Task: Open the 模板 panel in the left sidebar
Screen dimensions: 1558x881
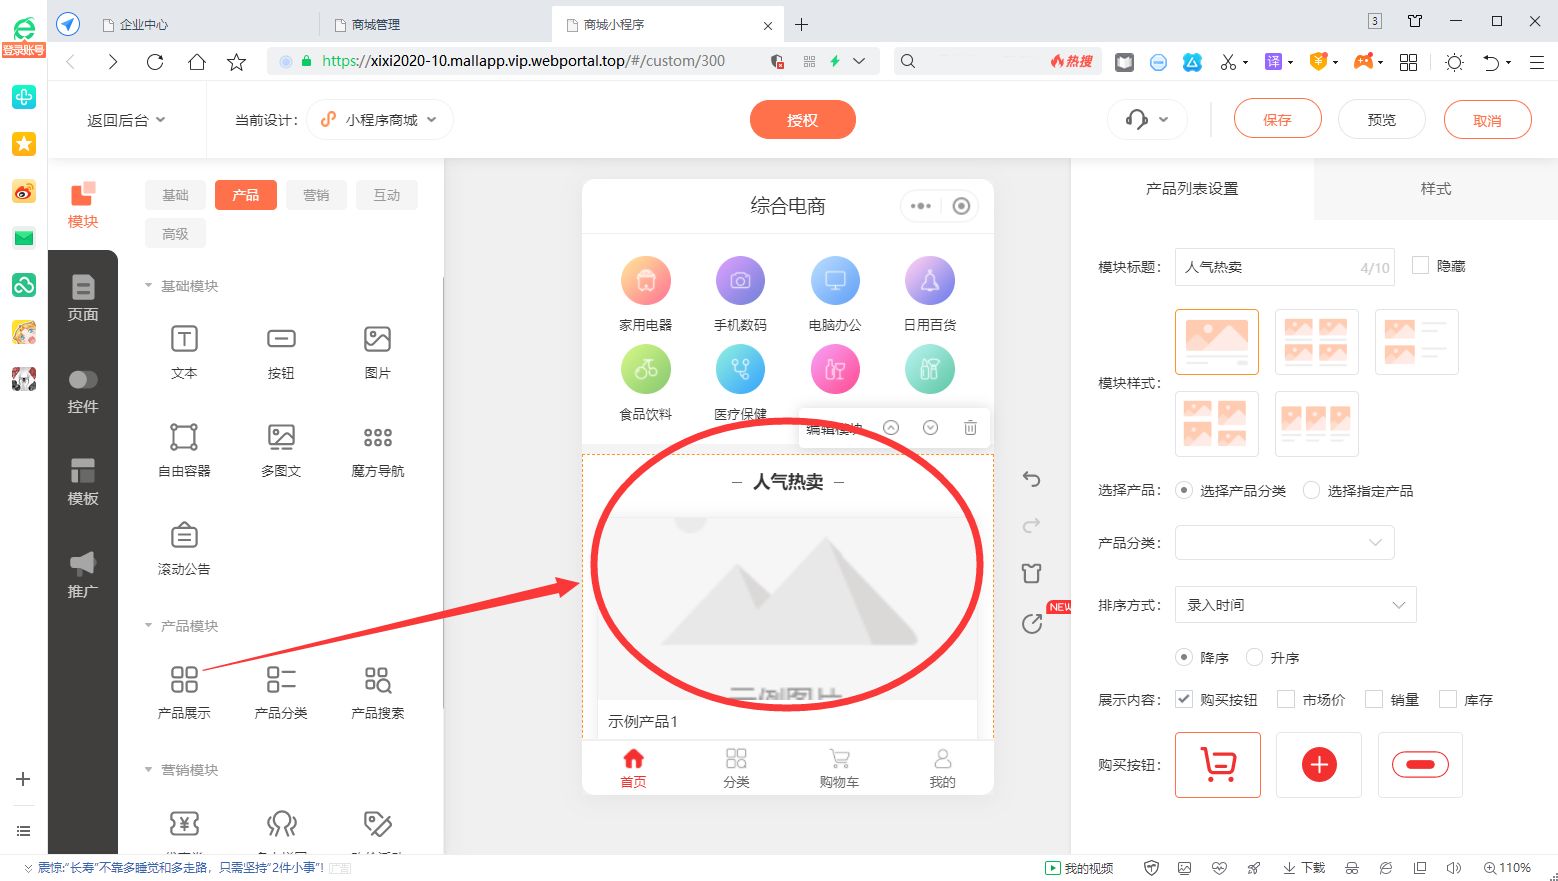Action: pyautogui.click(x=83, y=483)
